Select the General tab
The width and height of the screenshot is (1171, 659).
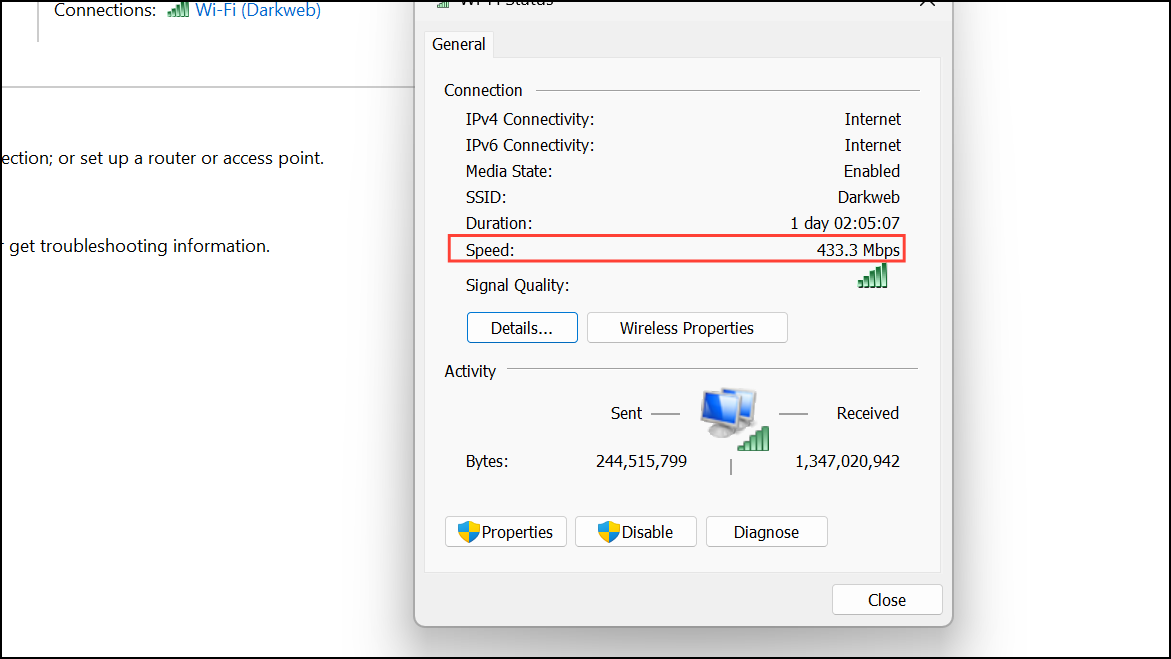(458, 44)
